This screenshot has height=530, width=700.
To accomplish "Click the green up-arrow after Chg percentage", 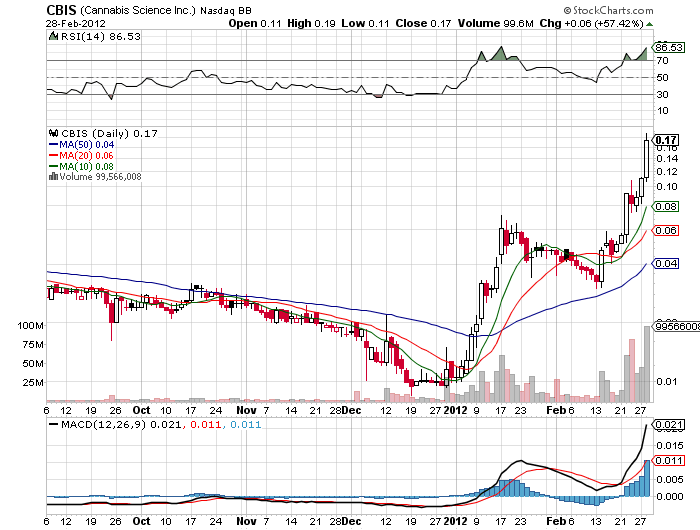I will (x=649, y=24).
